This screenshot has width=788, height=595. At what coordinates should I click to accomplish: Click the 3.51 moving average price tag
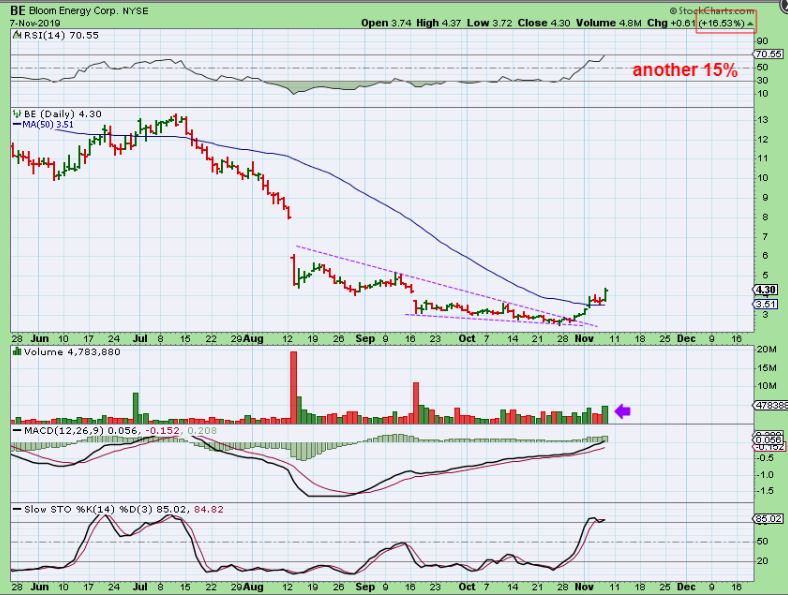768,304
